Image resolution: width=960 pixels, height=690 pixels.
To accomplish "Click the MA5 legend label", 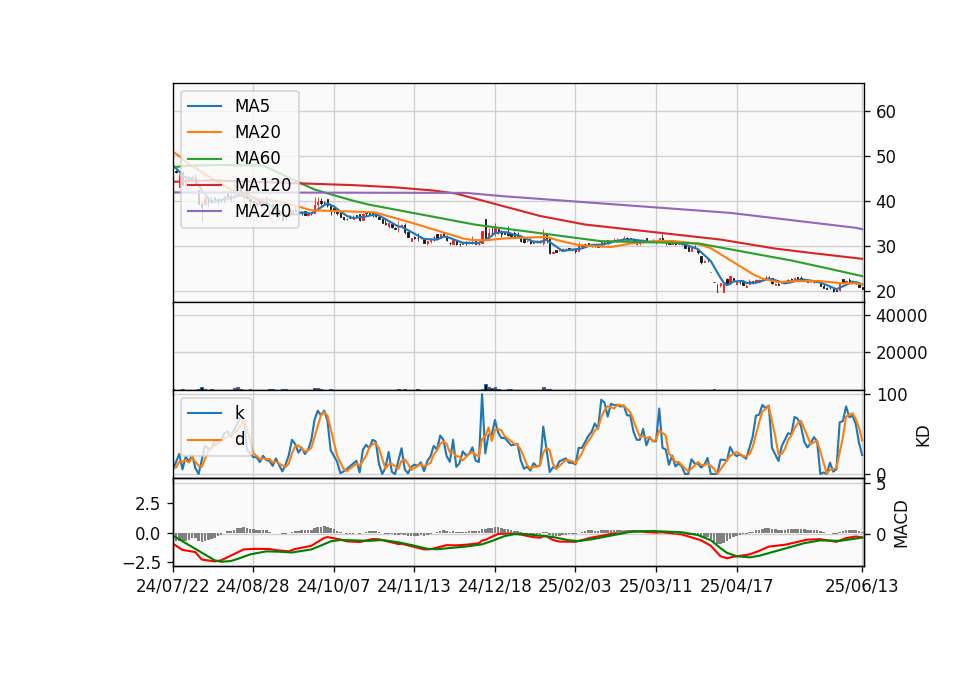I will 252,106.
